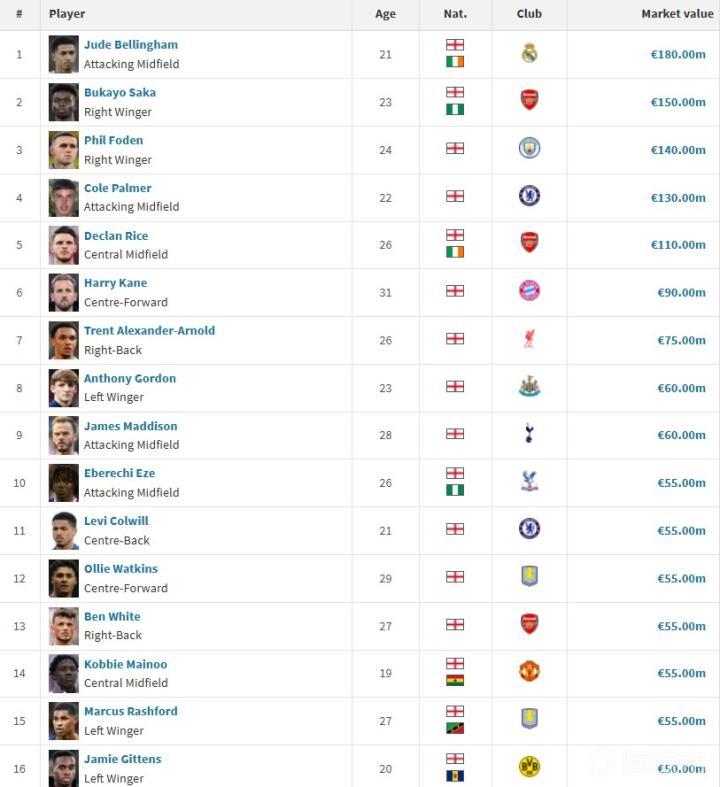Open the Newcastle United crest for Anthony Gordon
This screenshot has height=787, width=720.
(x=529, y=387)
